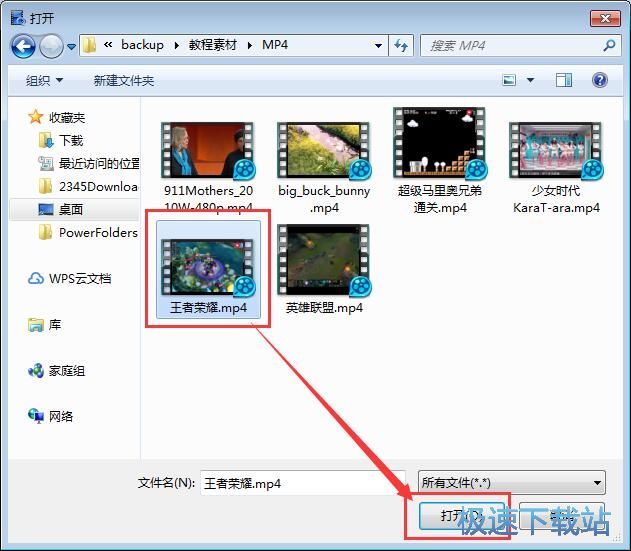The width and height of the screenshot is (631, 551).
Task: Click backup in the address path
Action: 142,45
